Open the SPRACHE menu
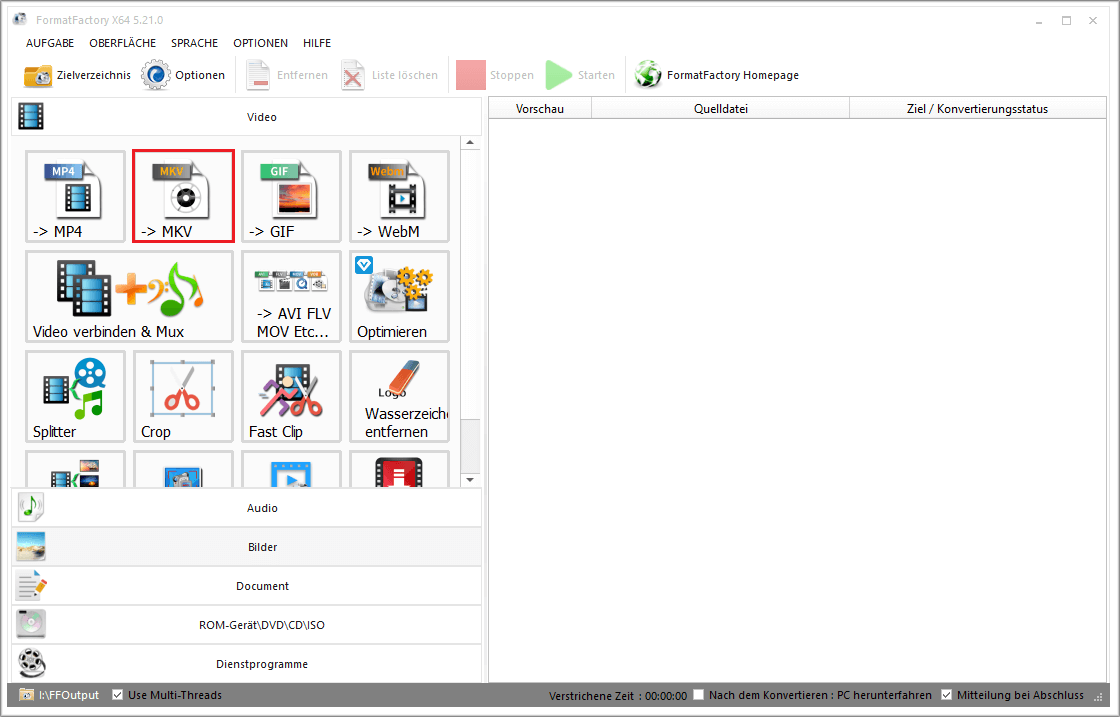The height and width of the screenshot is (717, 1120). (194, 43)
